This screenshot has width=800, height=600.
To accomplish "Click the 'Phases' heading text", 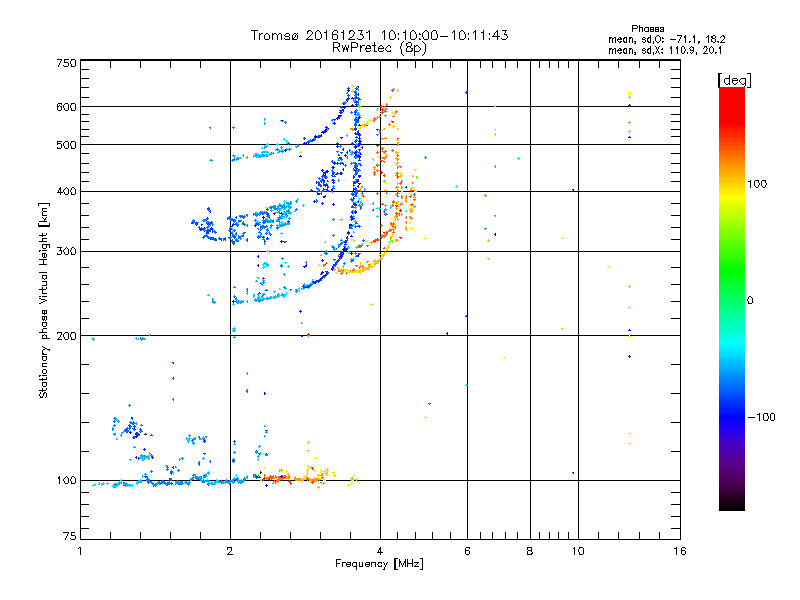I will coord(647,29).
